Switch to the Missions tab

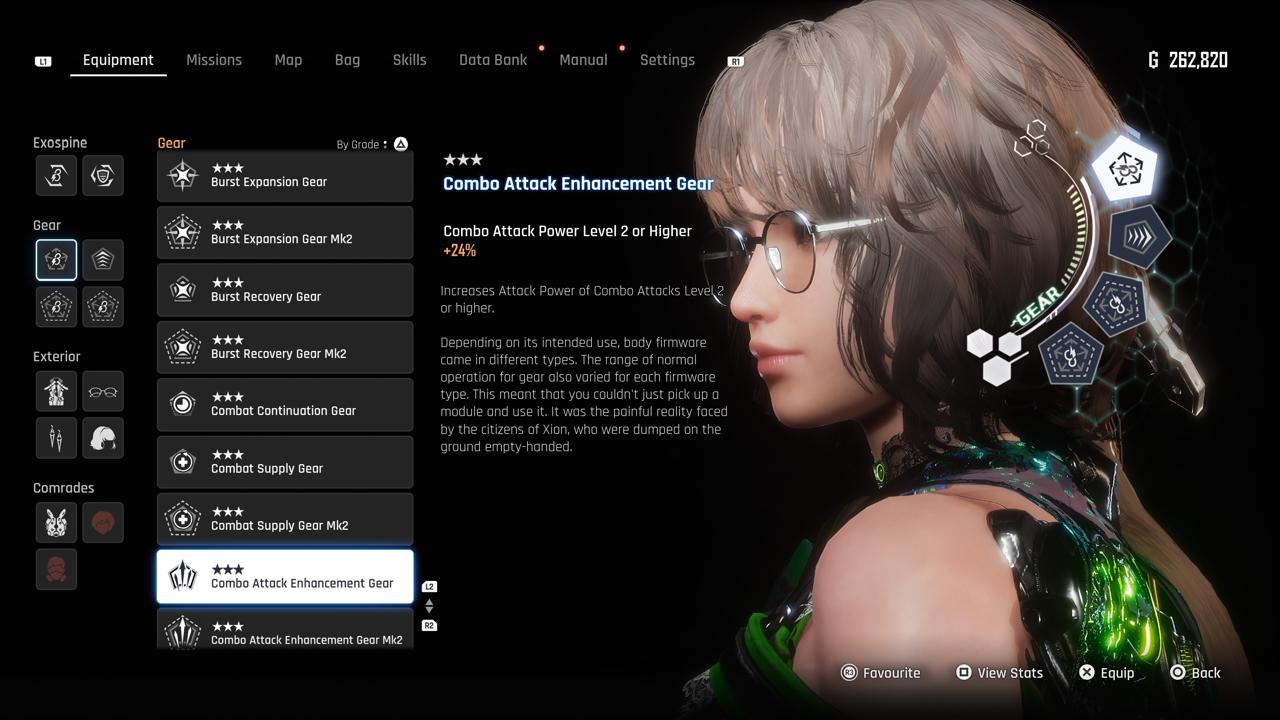(214, 60)
